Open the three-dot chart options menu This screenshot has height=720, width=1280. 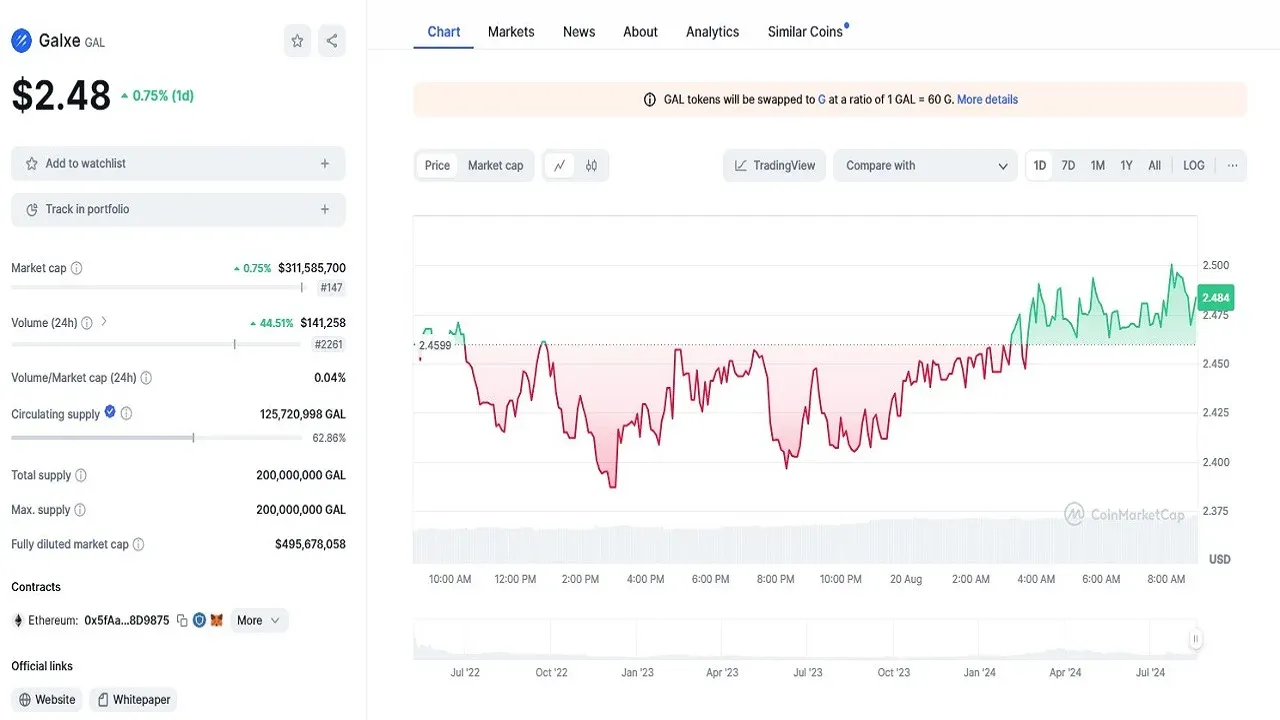click(x=1232, y=166)
